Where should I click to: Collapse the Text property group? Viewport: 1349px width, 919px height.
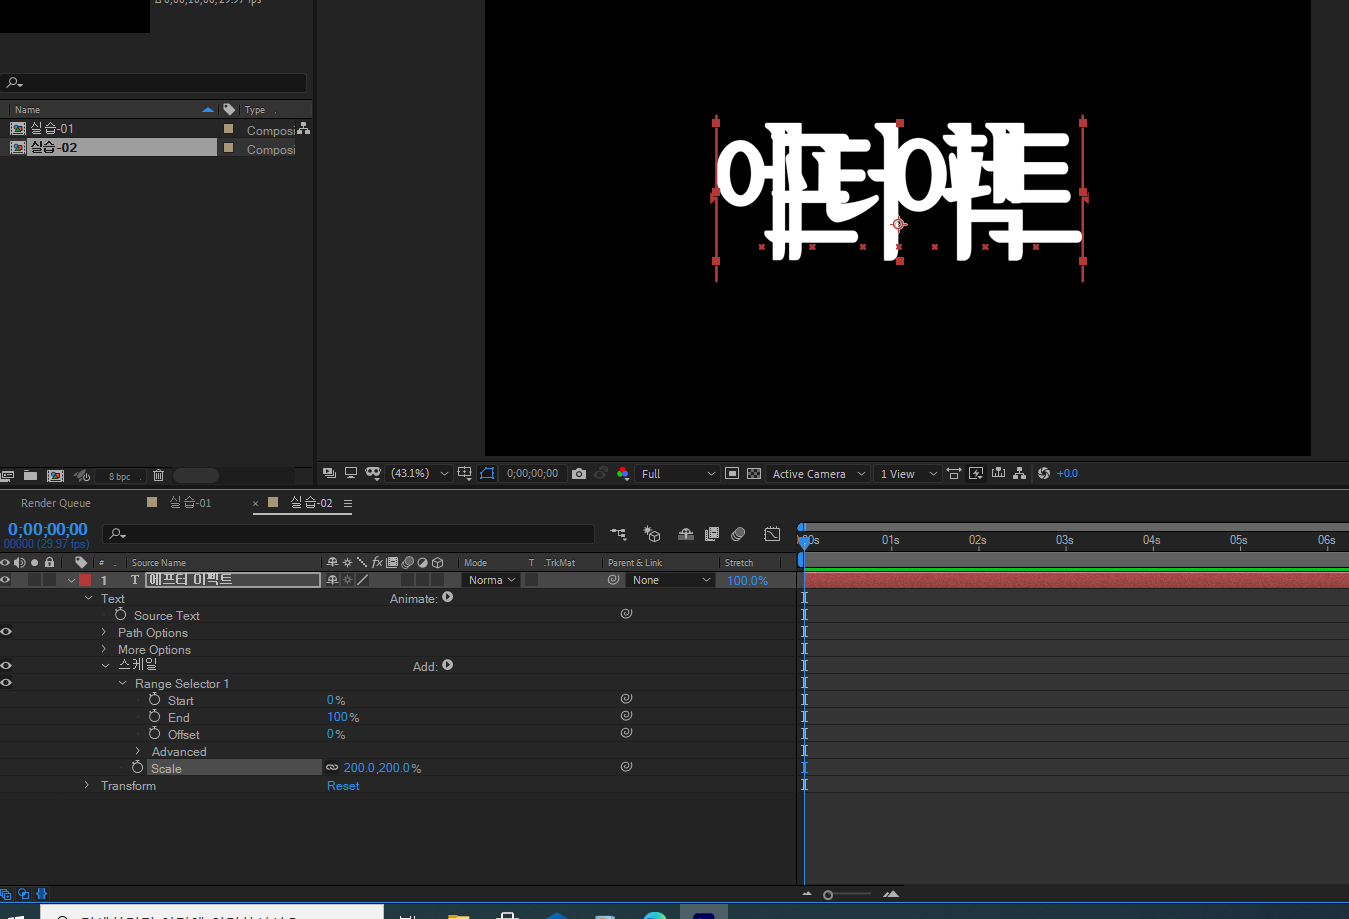tap(88, 598)
